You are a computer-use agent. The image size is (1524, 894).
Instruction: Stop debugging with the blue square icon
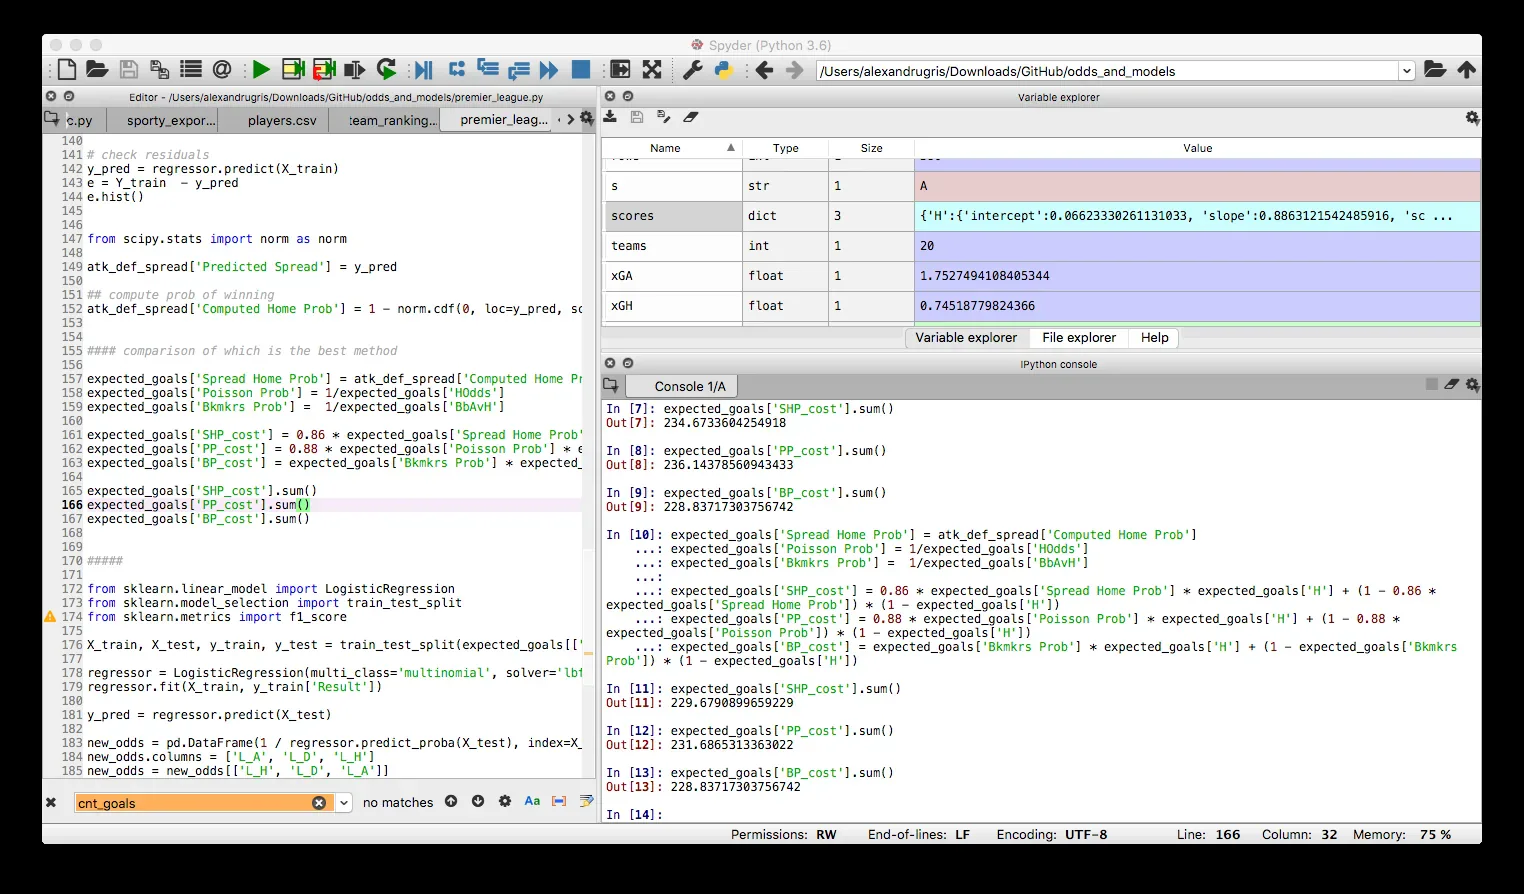pos(580,70)
